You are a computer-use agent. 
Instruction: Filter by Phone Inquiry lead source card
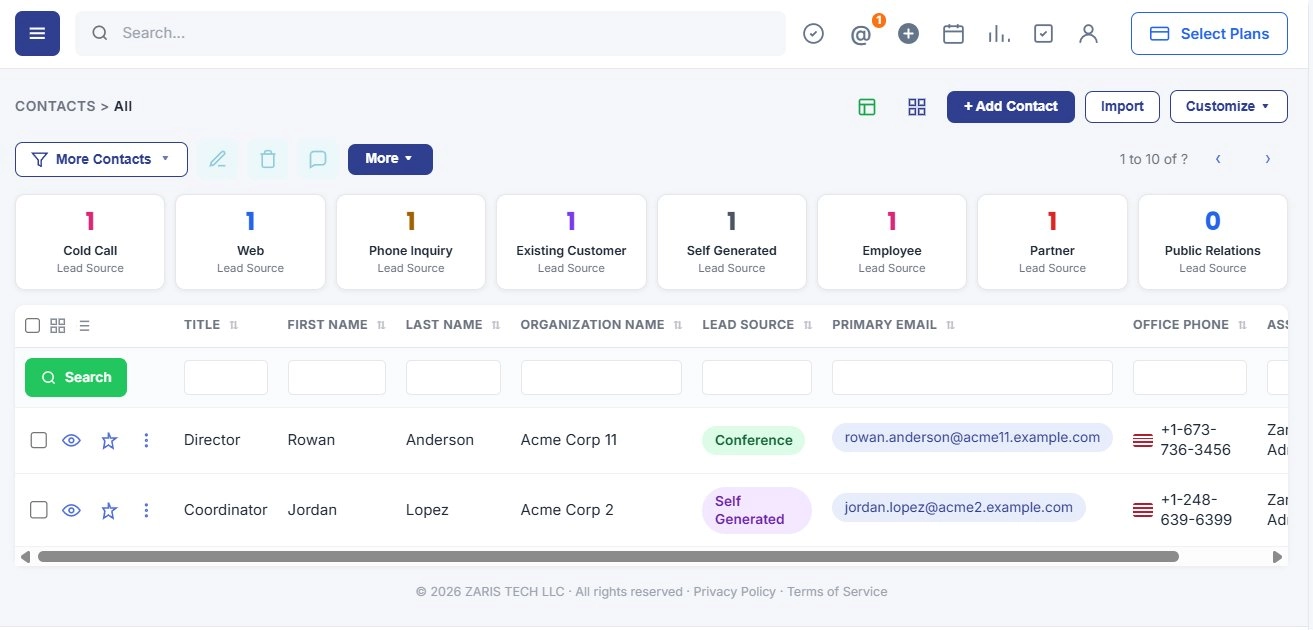click(x=411, y=242)
